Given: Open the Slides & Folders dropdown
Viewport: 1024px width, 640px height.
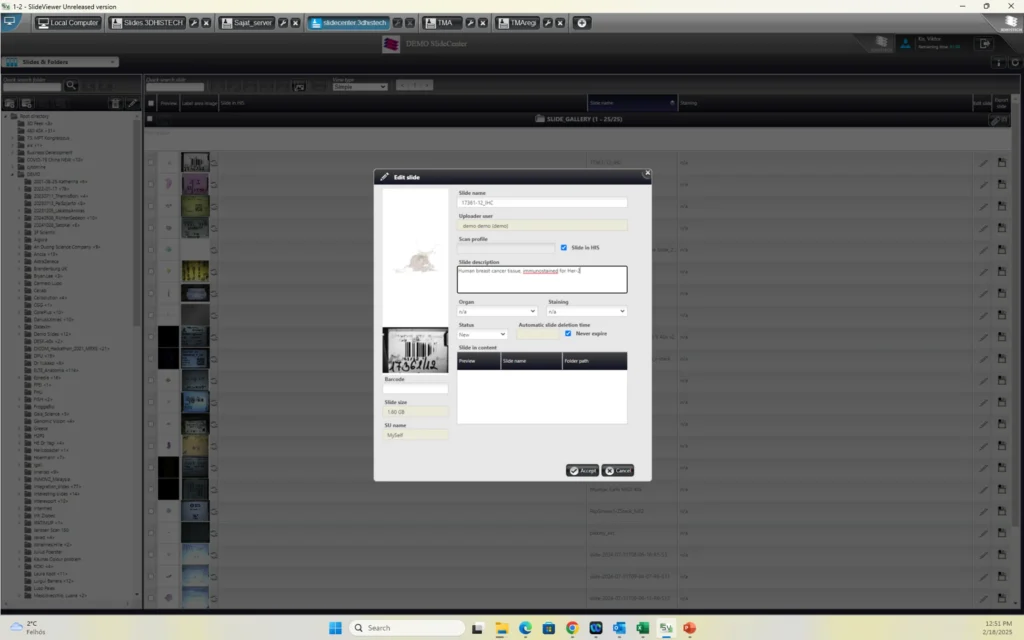Looking at the screenshot, I should click(x=60, y=62).
